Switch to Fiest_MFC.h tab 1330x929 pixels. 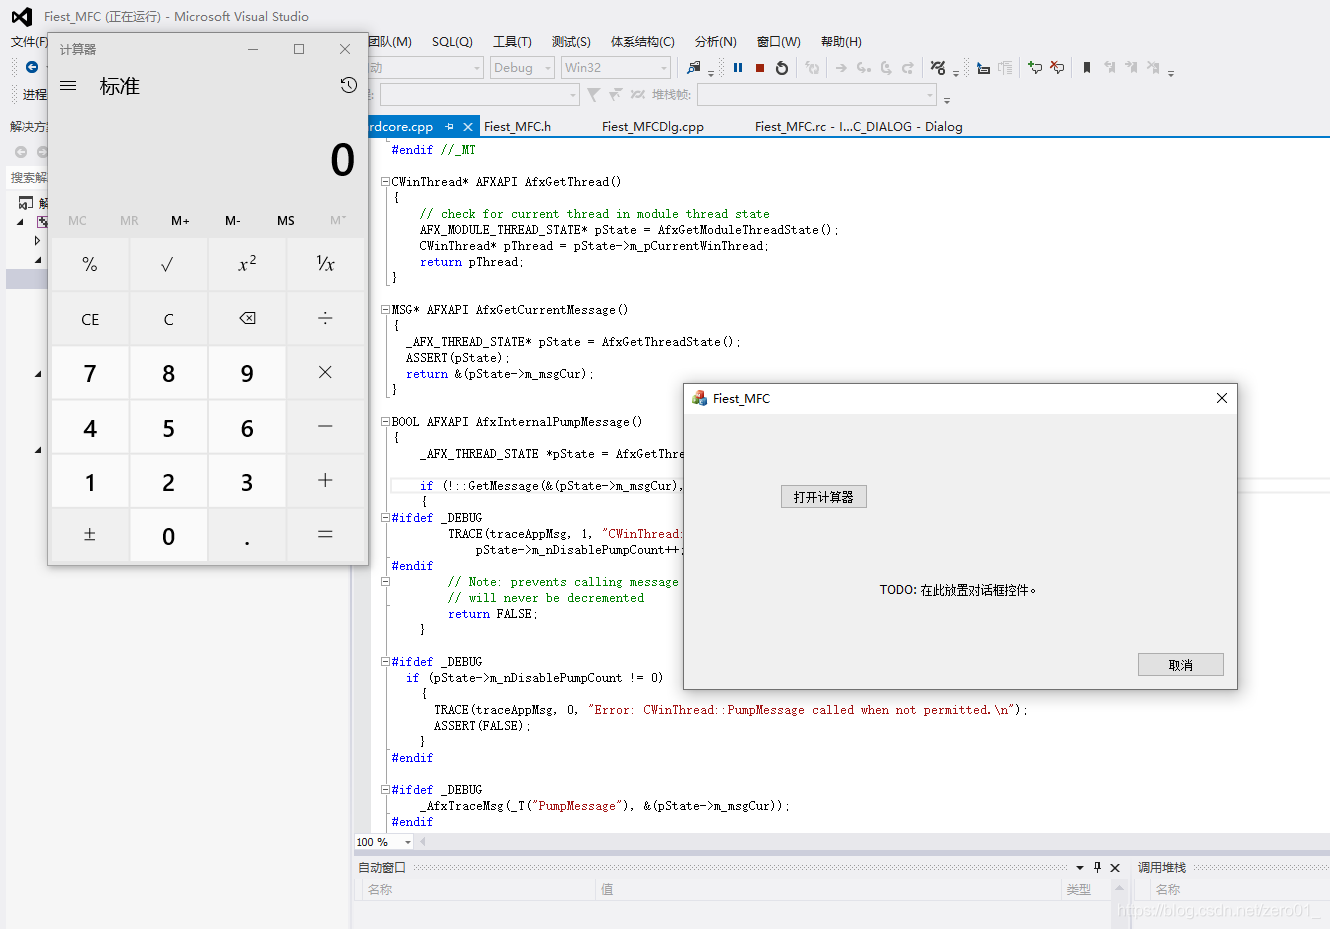(x=517, y=127)
